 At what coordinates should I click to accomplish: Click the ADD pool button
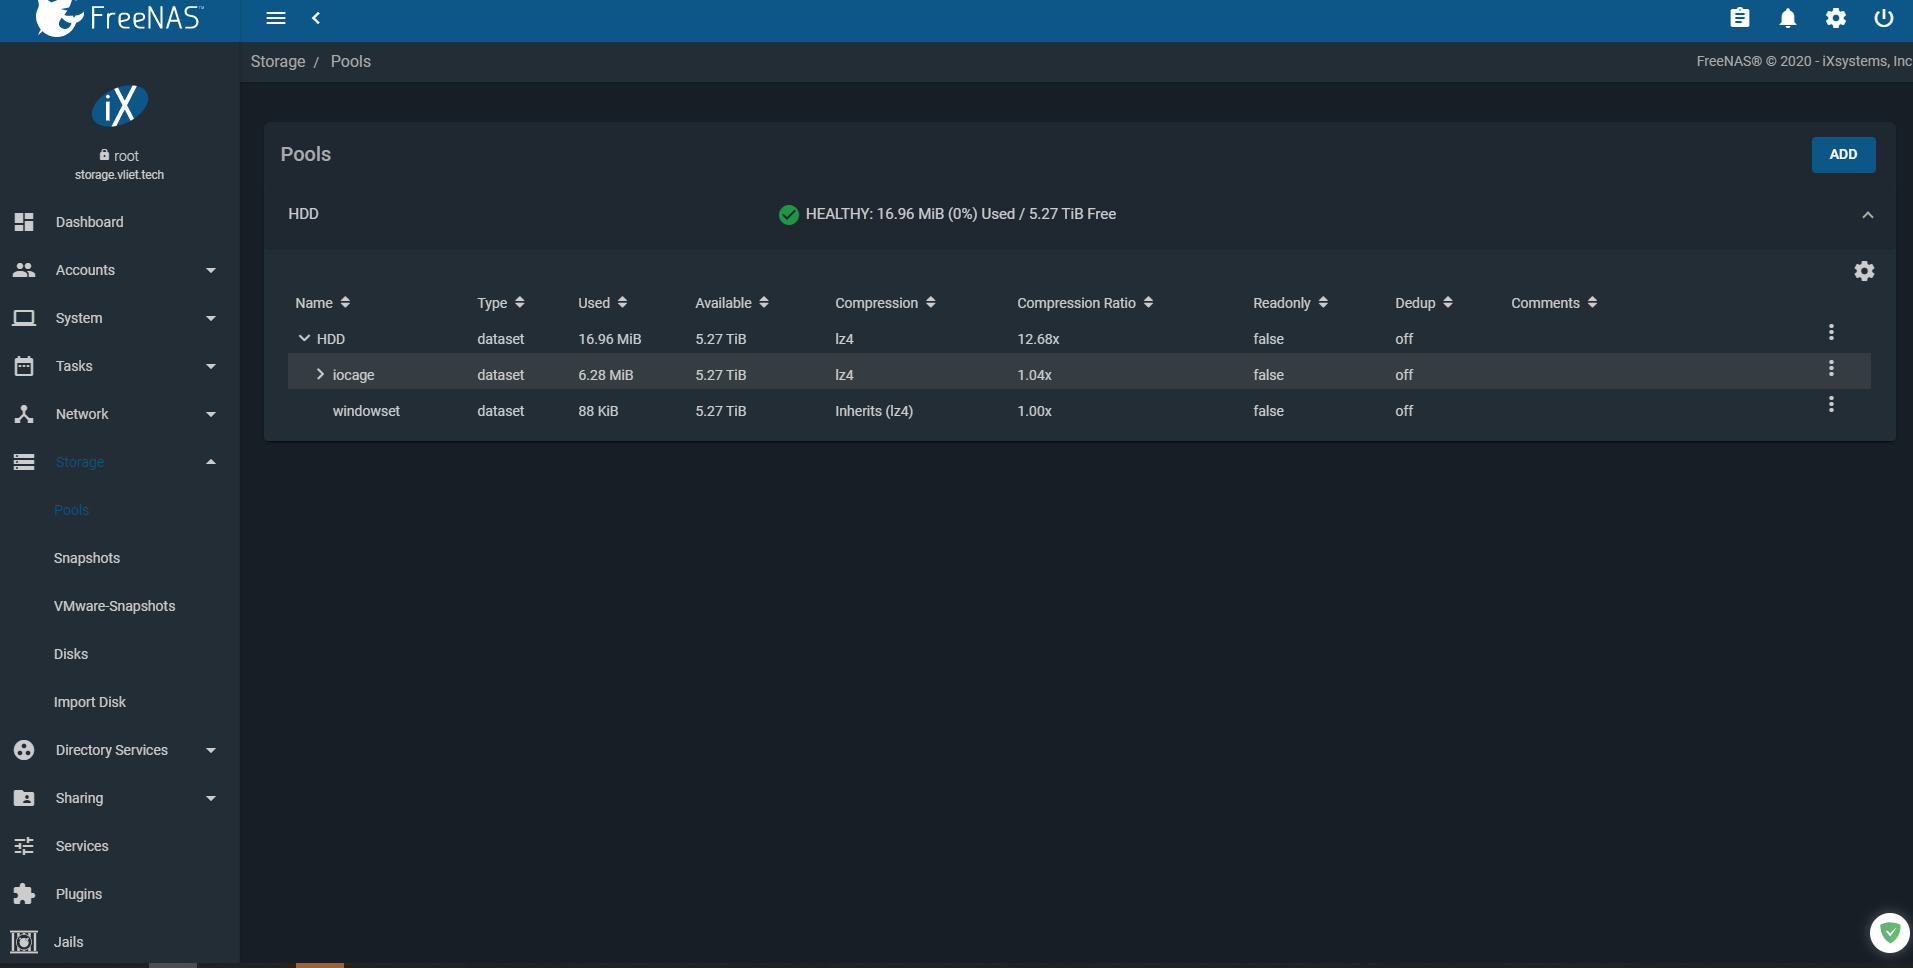1842,155
